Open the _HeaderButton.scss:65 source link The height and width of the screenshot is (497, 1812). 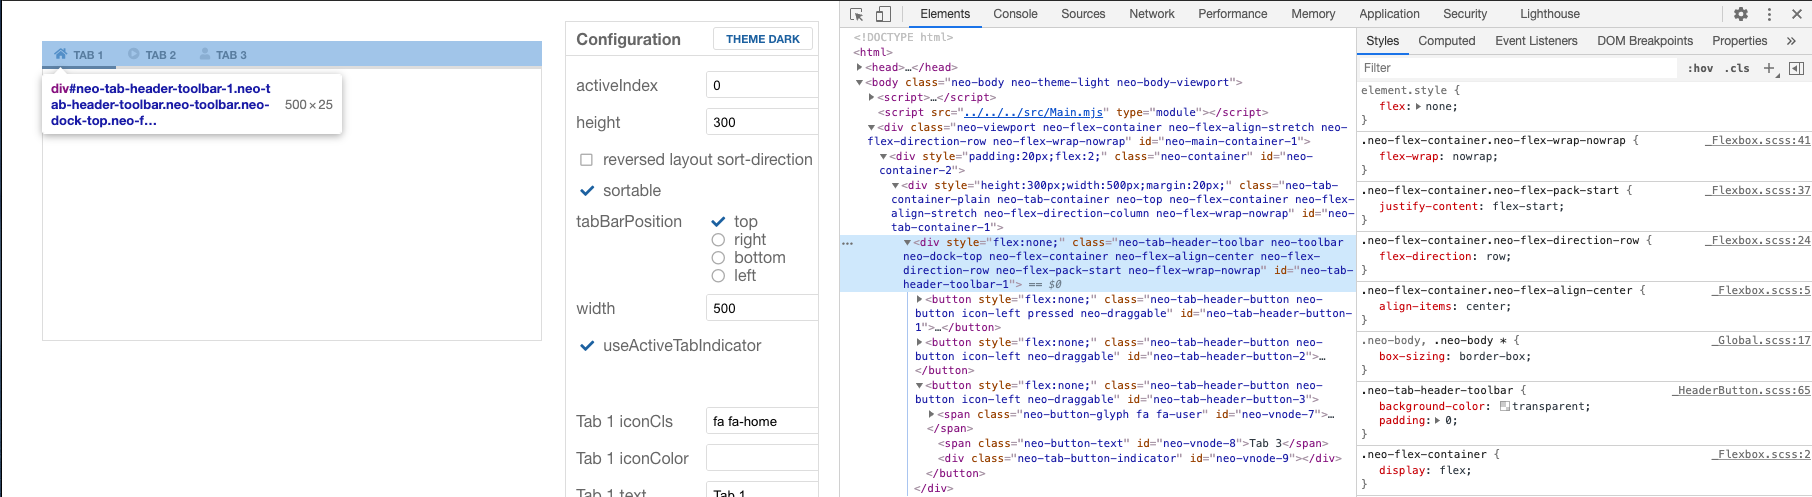click(x=1741, y=390)
